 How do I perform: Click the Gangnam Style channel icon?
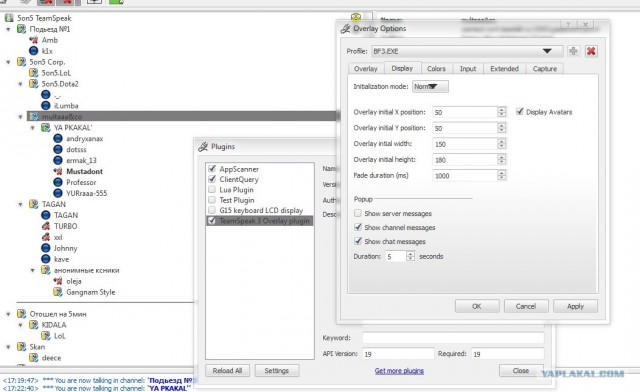58,292
